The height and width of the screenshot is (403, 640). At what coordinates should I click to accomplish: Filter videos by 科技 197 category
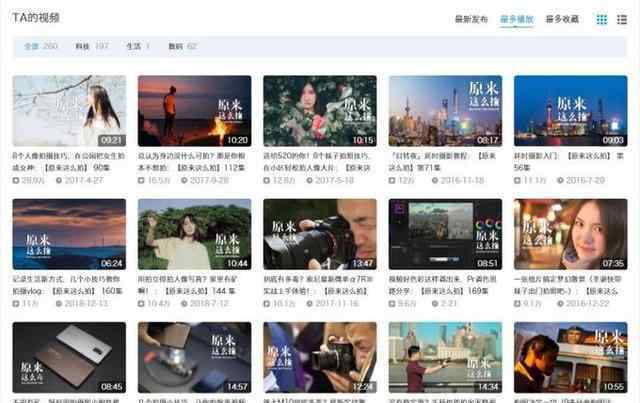pyautogui.click(x=92, y=46)
